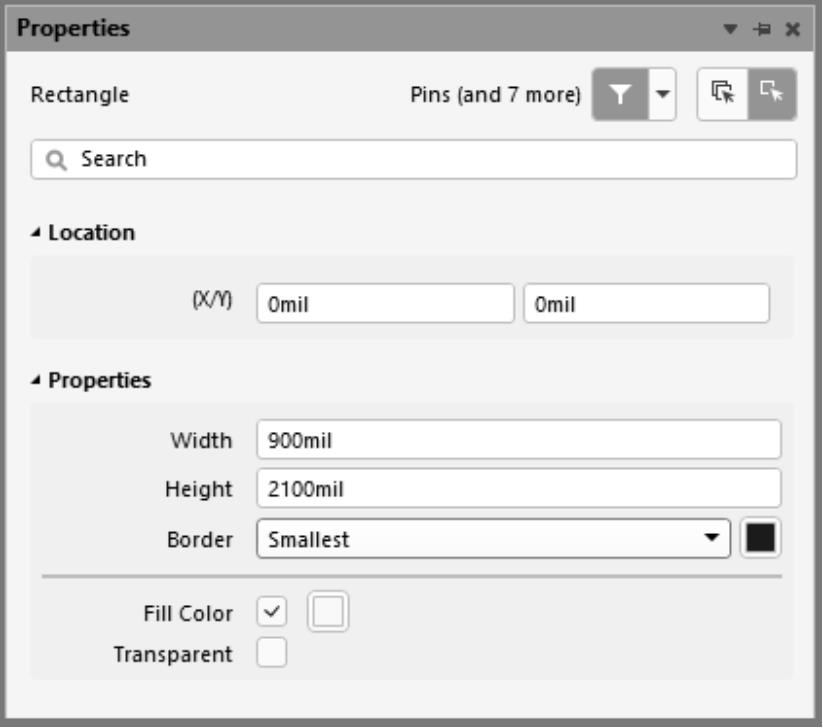Open the Border dropdown showing Smallest

tap(493, 539)
